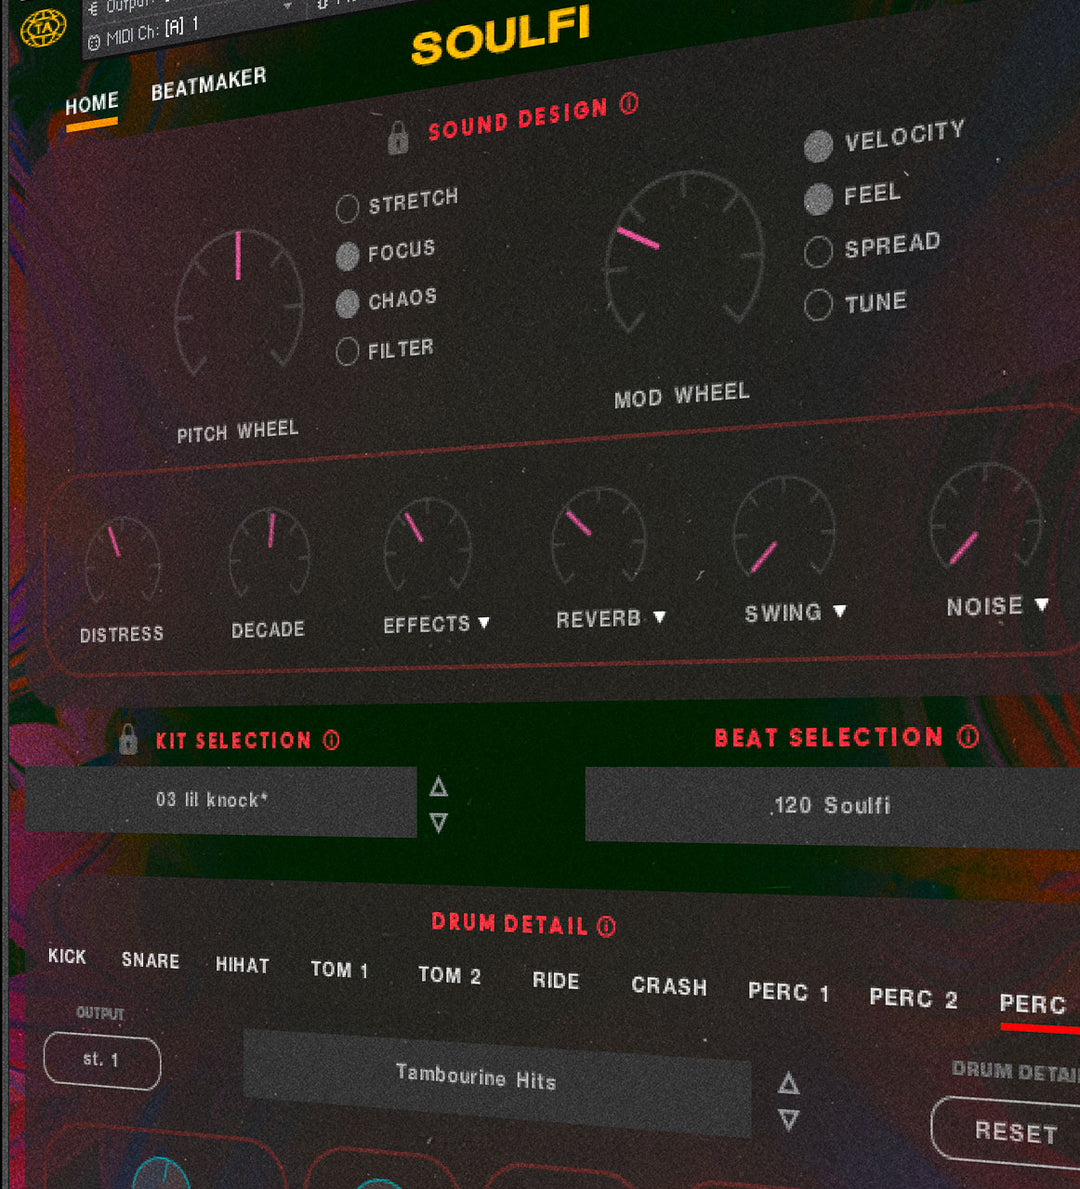Click the MIDI Ch icon in the Kontakt header
Viewport: 1080px width, 1189px height.
(x=93, y=44)
